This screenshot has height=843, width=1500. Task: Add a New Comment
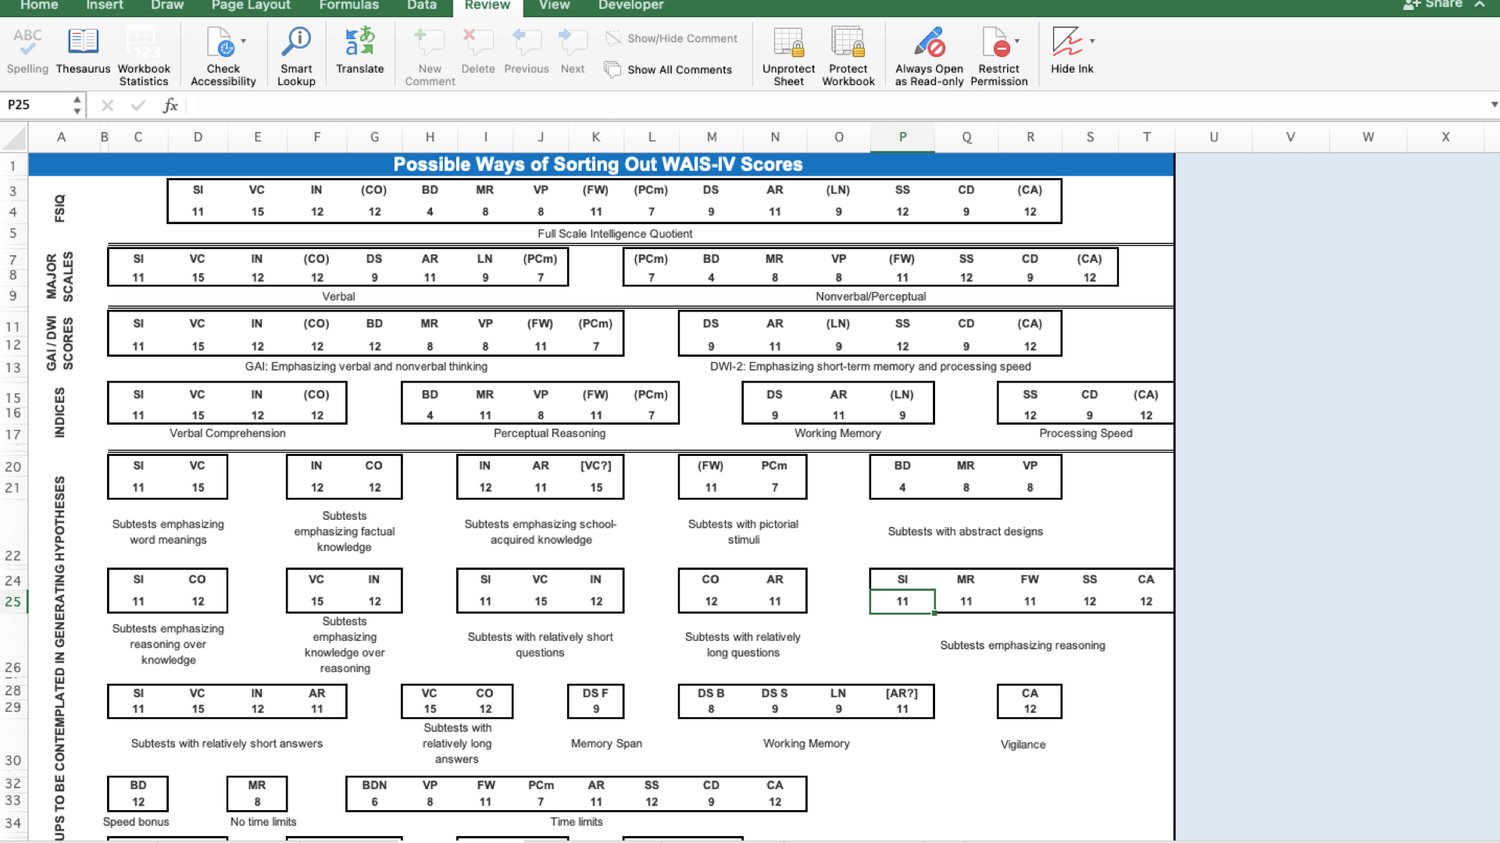430,57
